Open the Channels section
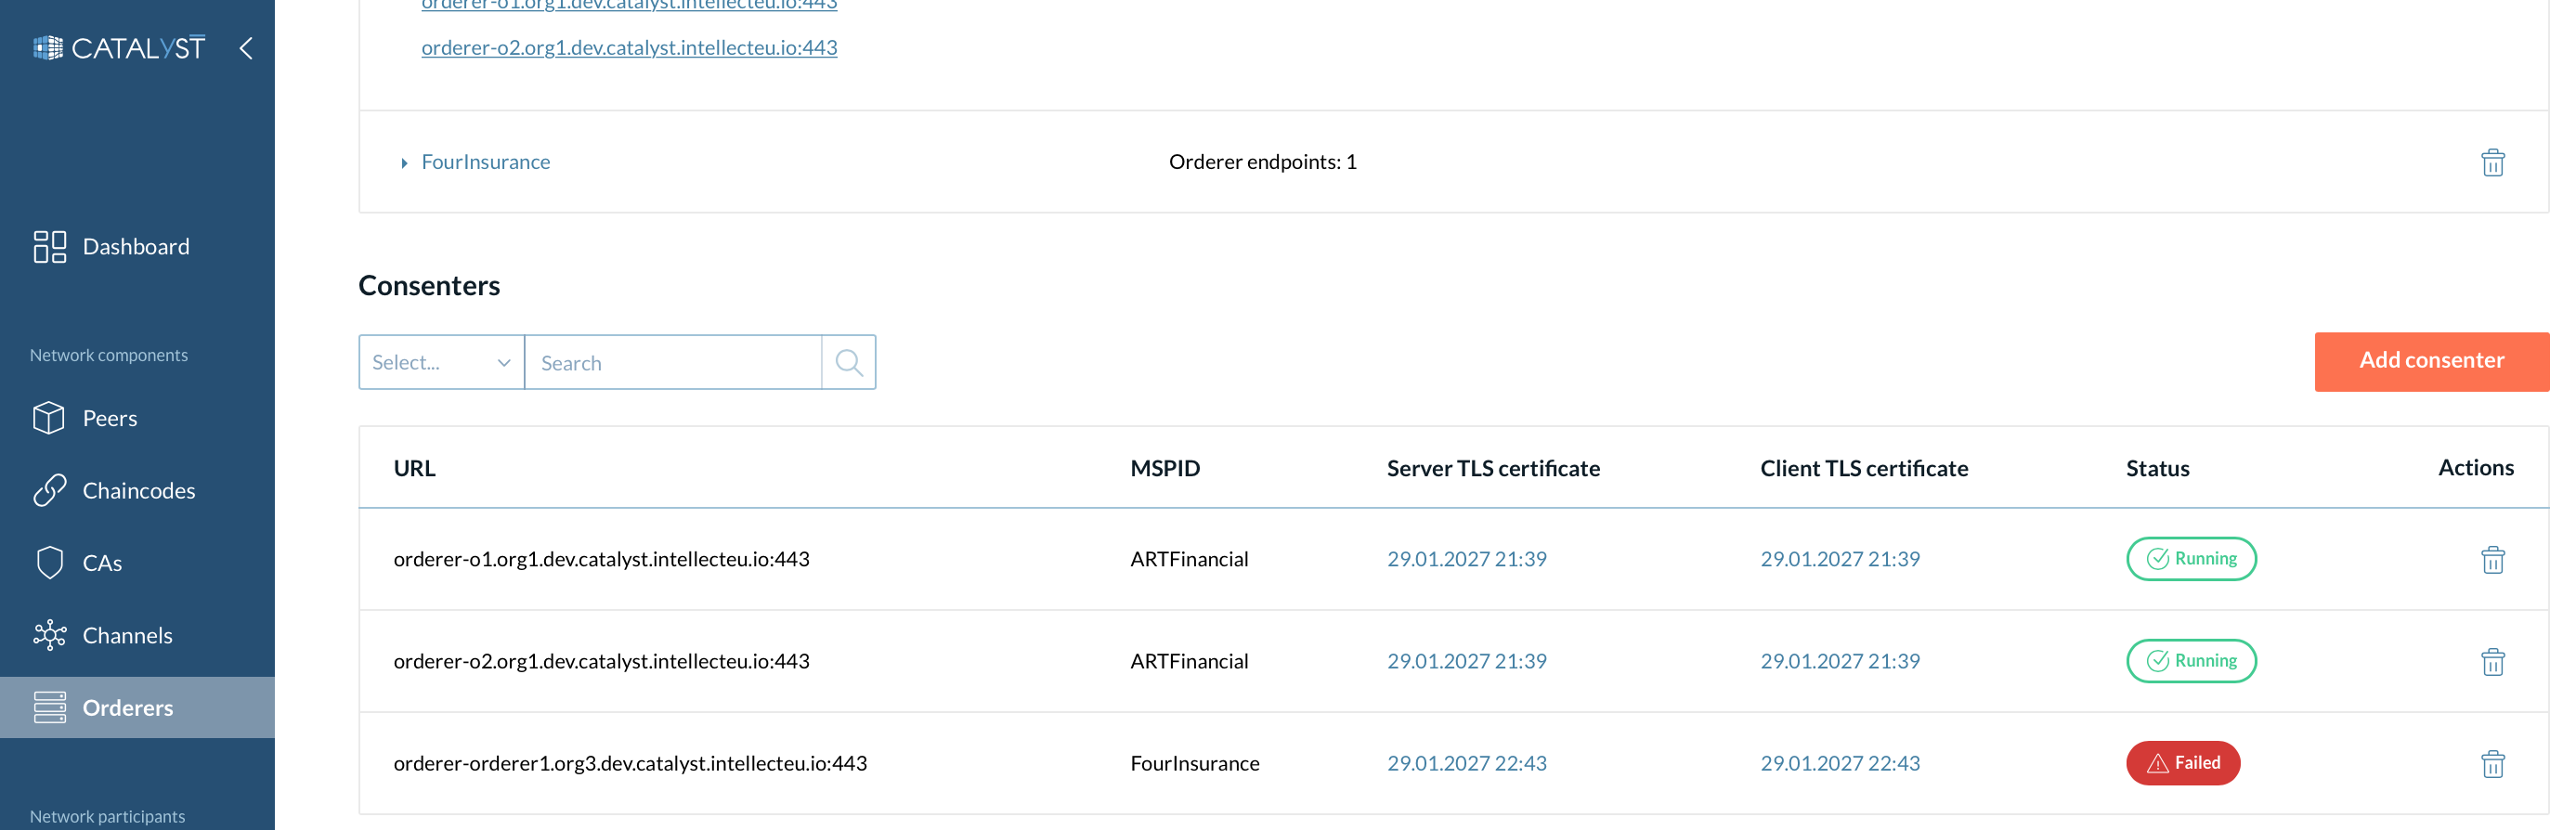This screenshot has width=2576, height=830. (x=127, y=635)
